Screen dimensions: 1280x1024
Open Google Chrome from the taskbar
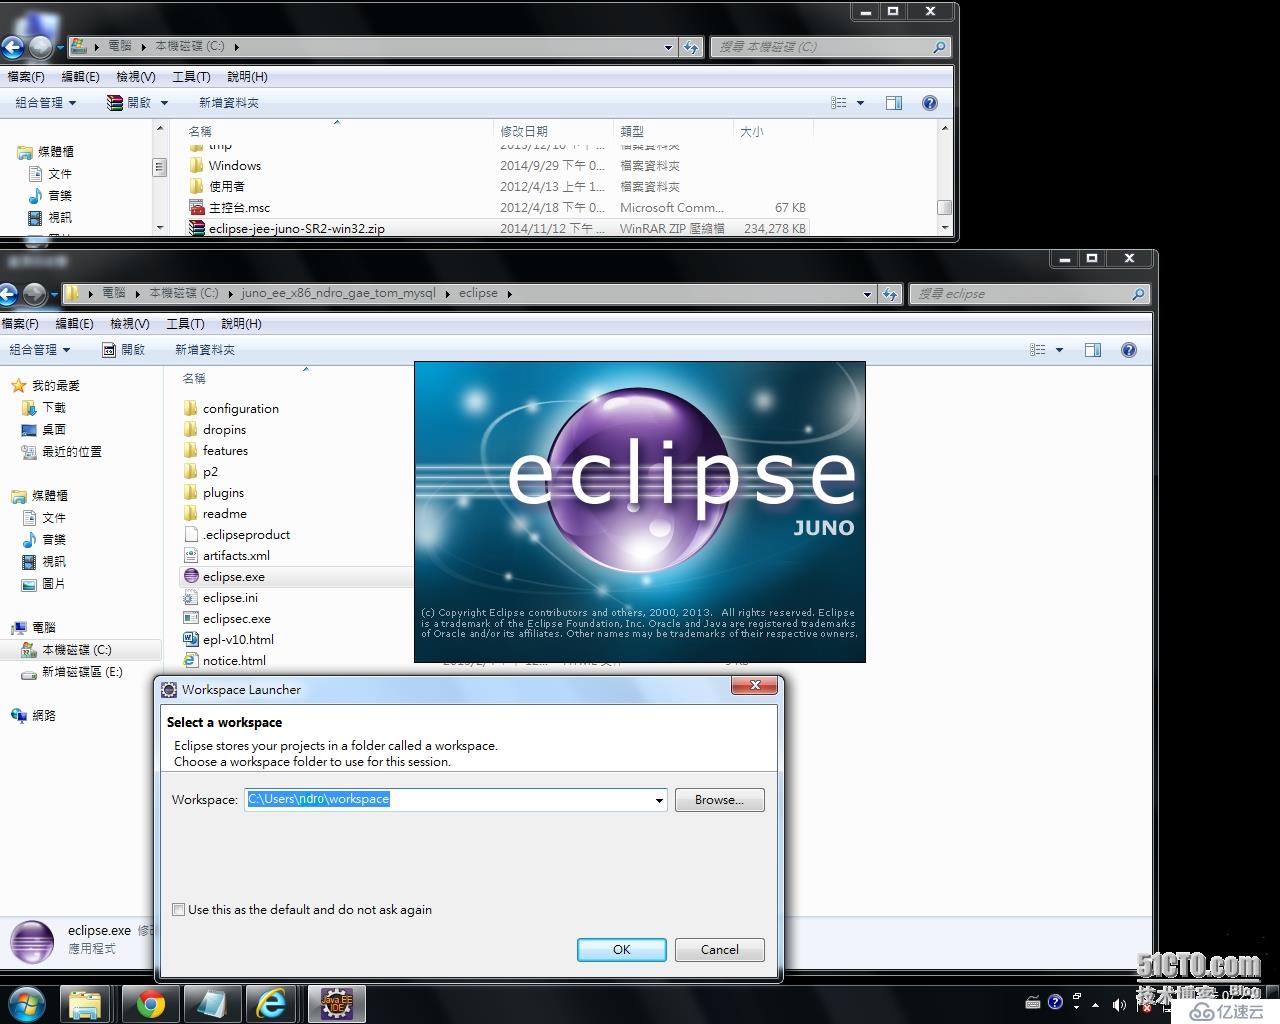tap(151, 1004)
